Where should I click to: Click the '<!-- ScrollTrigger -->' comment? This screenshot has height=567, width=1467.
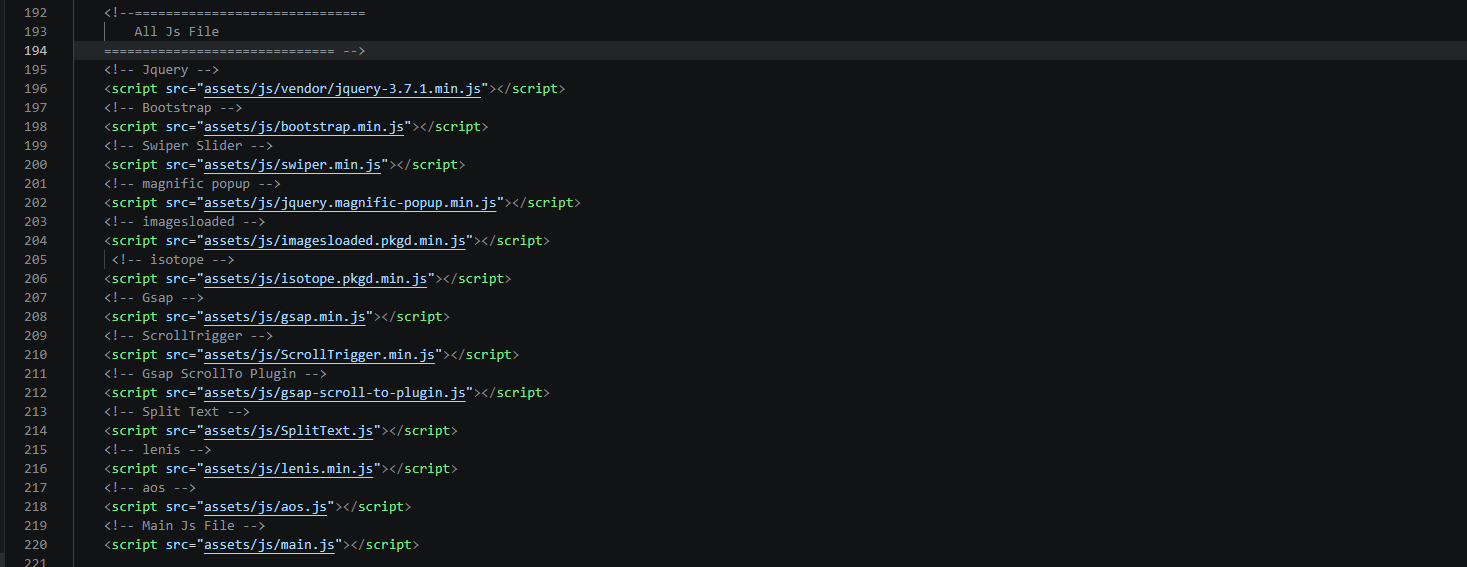coord(188,335)
